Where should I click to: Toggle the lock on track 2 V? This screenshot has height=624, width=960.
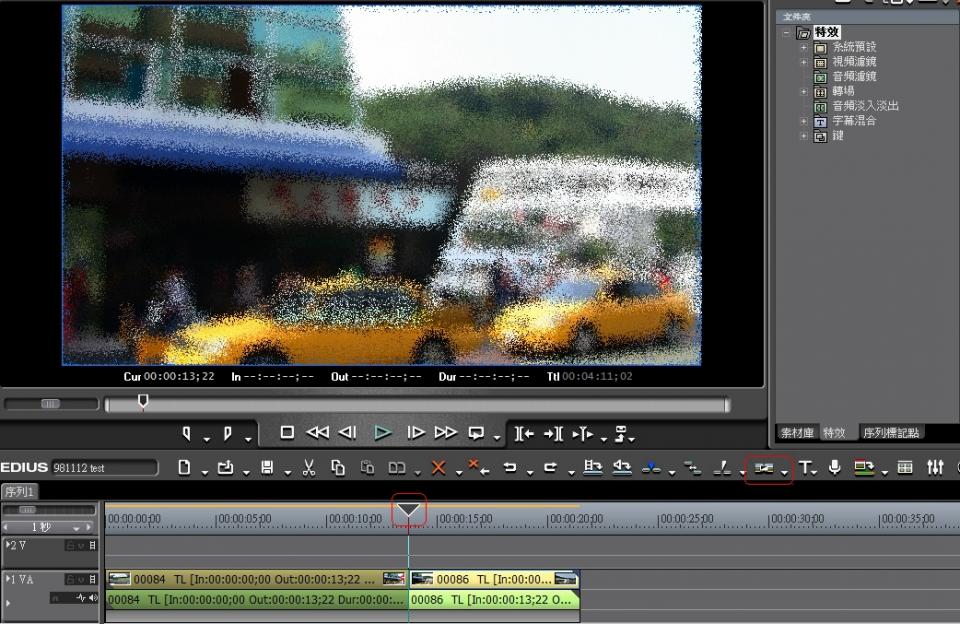click(72, 545)
